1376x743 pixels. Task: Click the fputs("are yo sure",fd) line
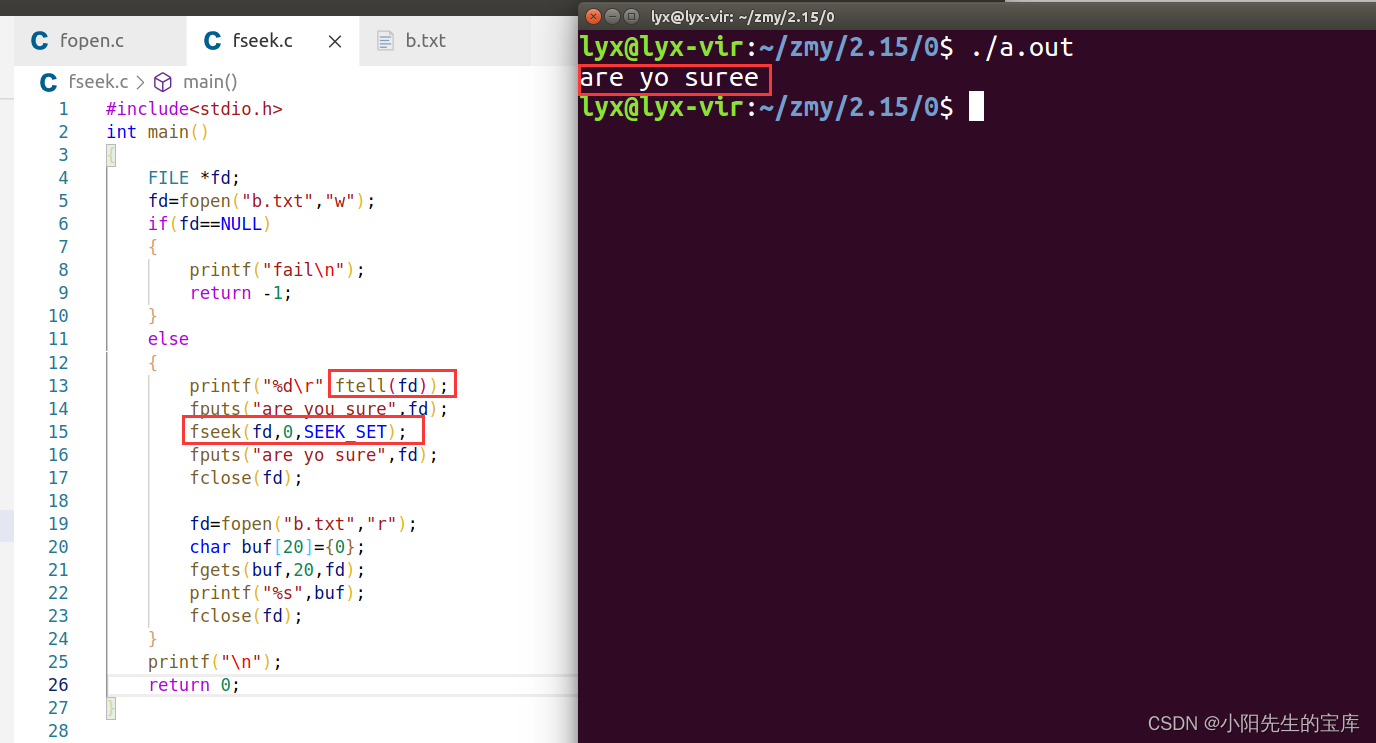coord(314,454)
